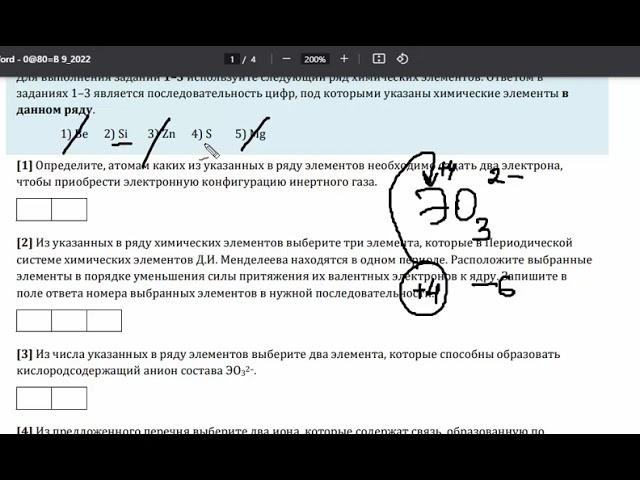This screenshot has height=480, width=640.
Task: Click element option '3) Zn'
Action: coord(162,134)
